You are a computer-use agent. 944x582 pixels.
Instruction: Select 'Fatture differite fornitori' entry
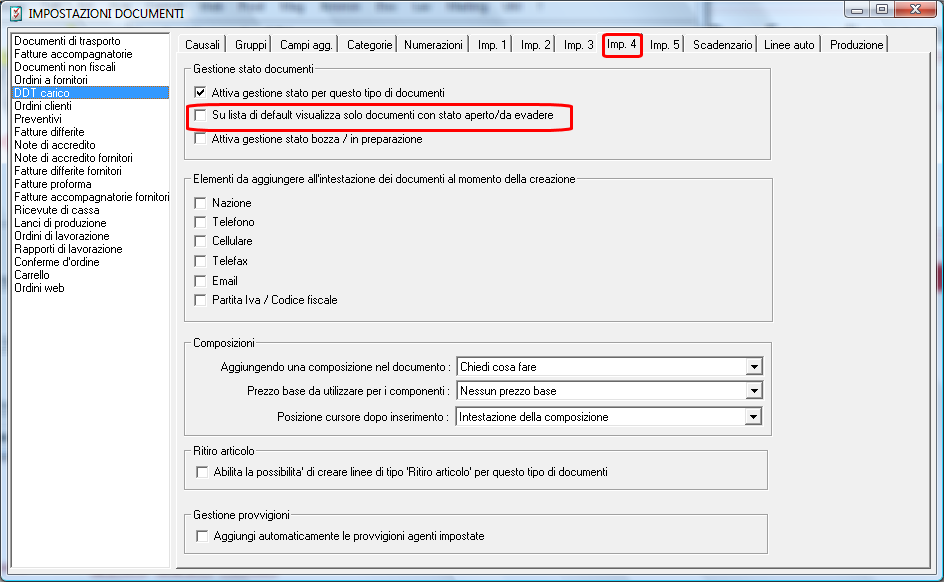pyautogui.click(x=90, y=171)
